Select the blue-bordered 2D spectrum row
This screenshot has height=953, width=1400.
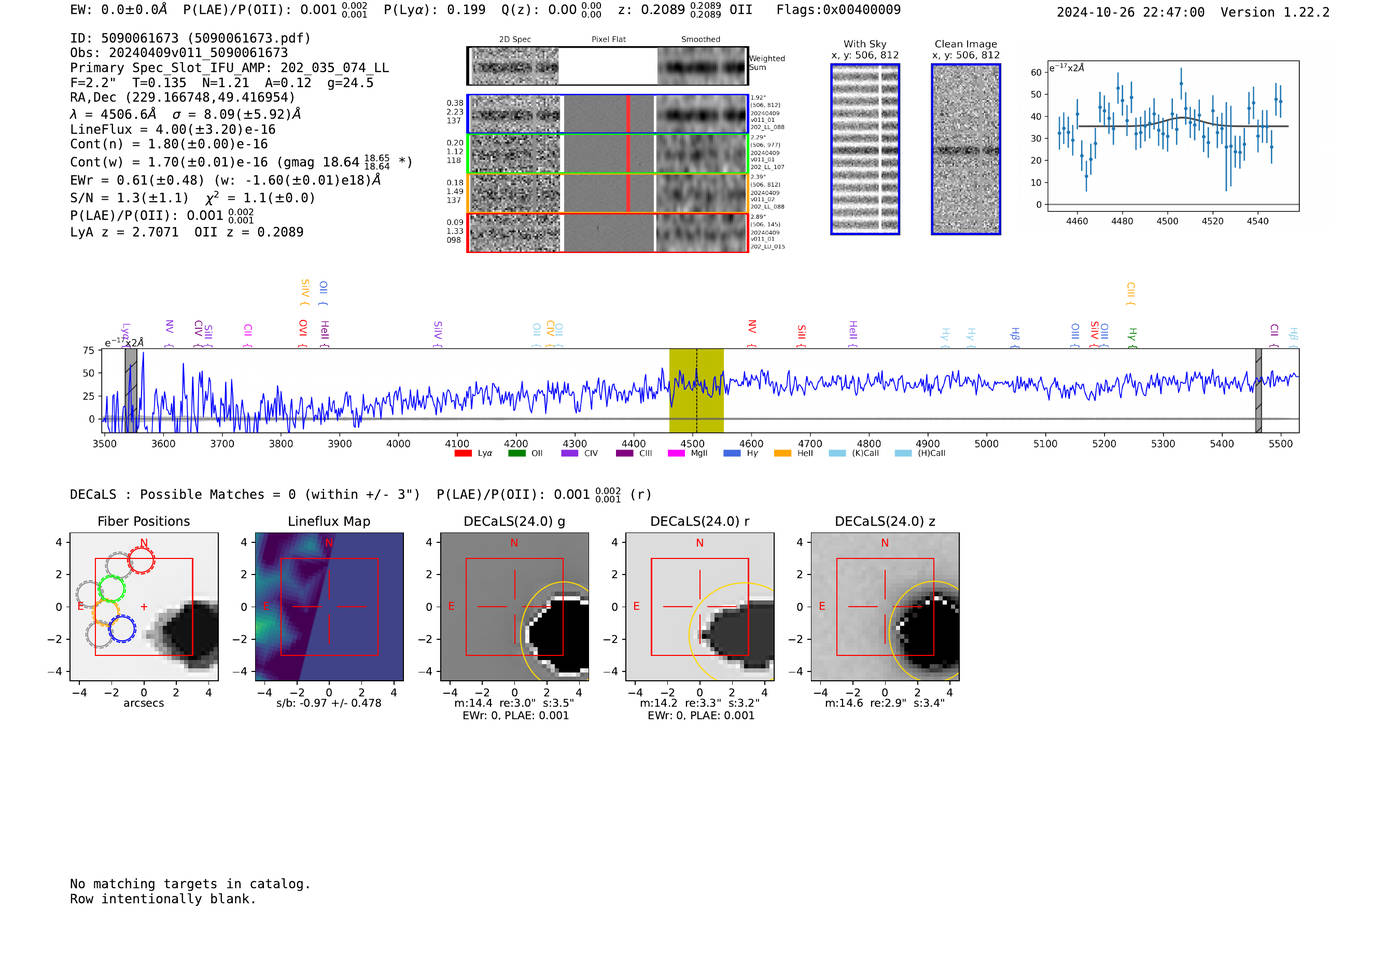(x=608, y=114)
